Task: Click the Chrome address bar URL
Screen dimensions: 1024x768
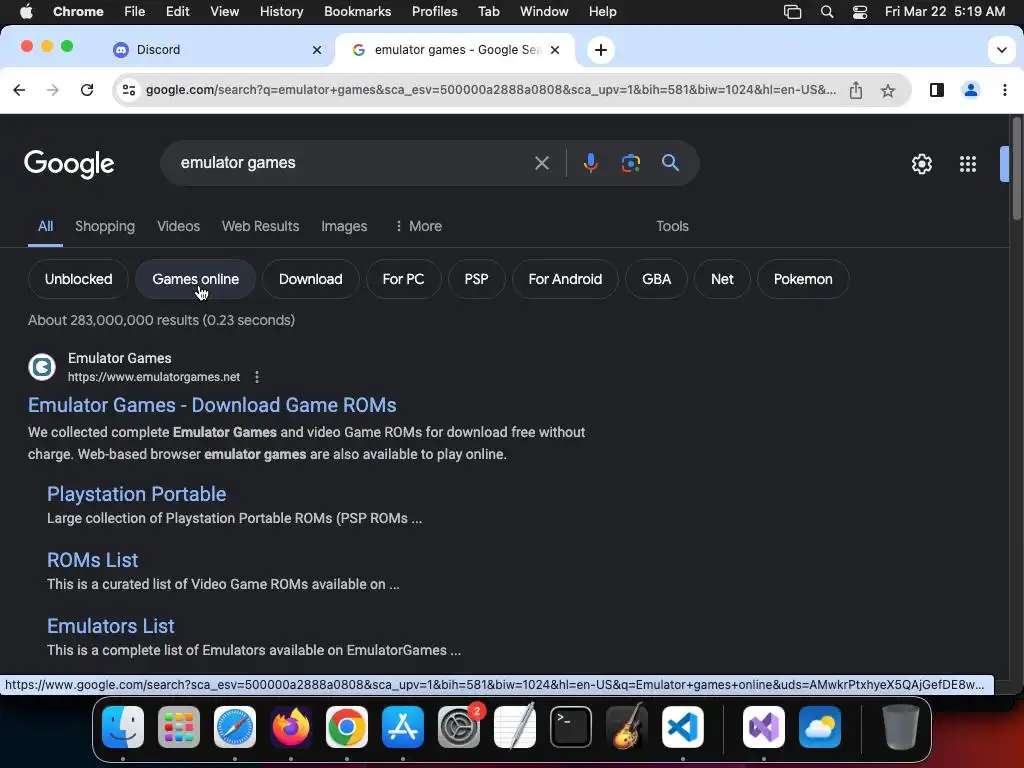Action: point(490,90)
